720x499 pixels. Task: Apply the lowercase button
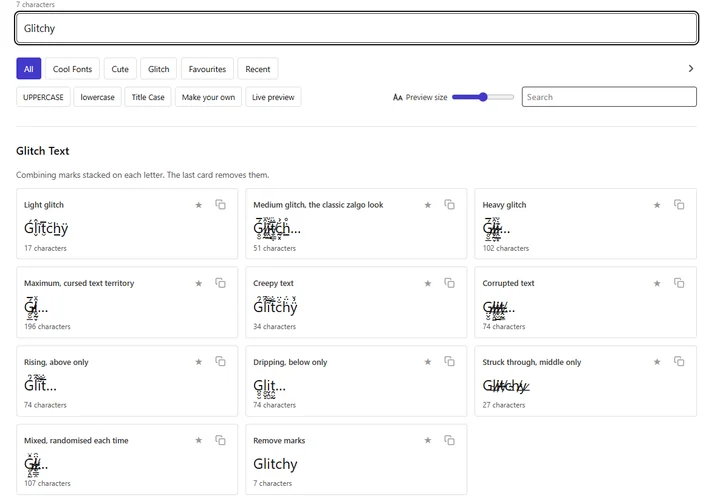[97, 97]
